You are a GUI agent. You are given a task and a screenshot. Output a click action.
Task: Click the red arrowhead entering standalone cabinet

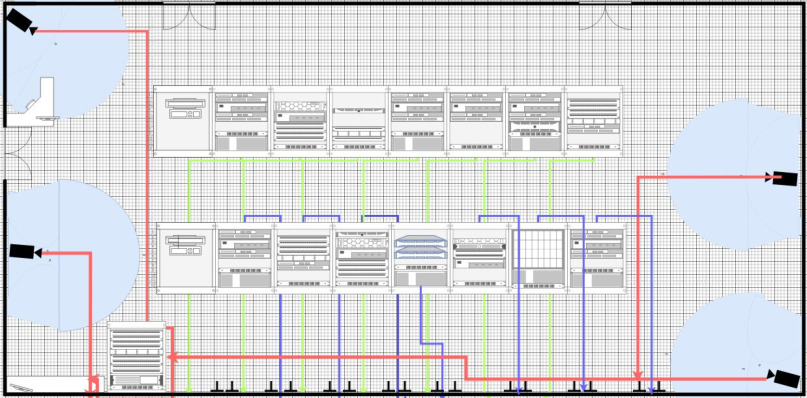point(172,356)
